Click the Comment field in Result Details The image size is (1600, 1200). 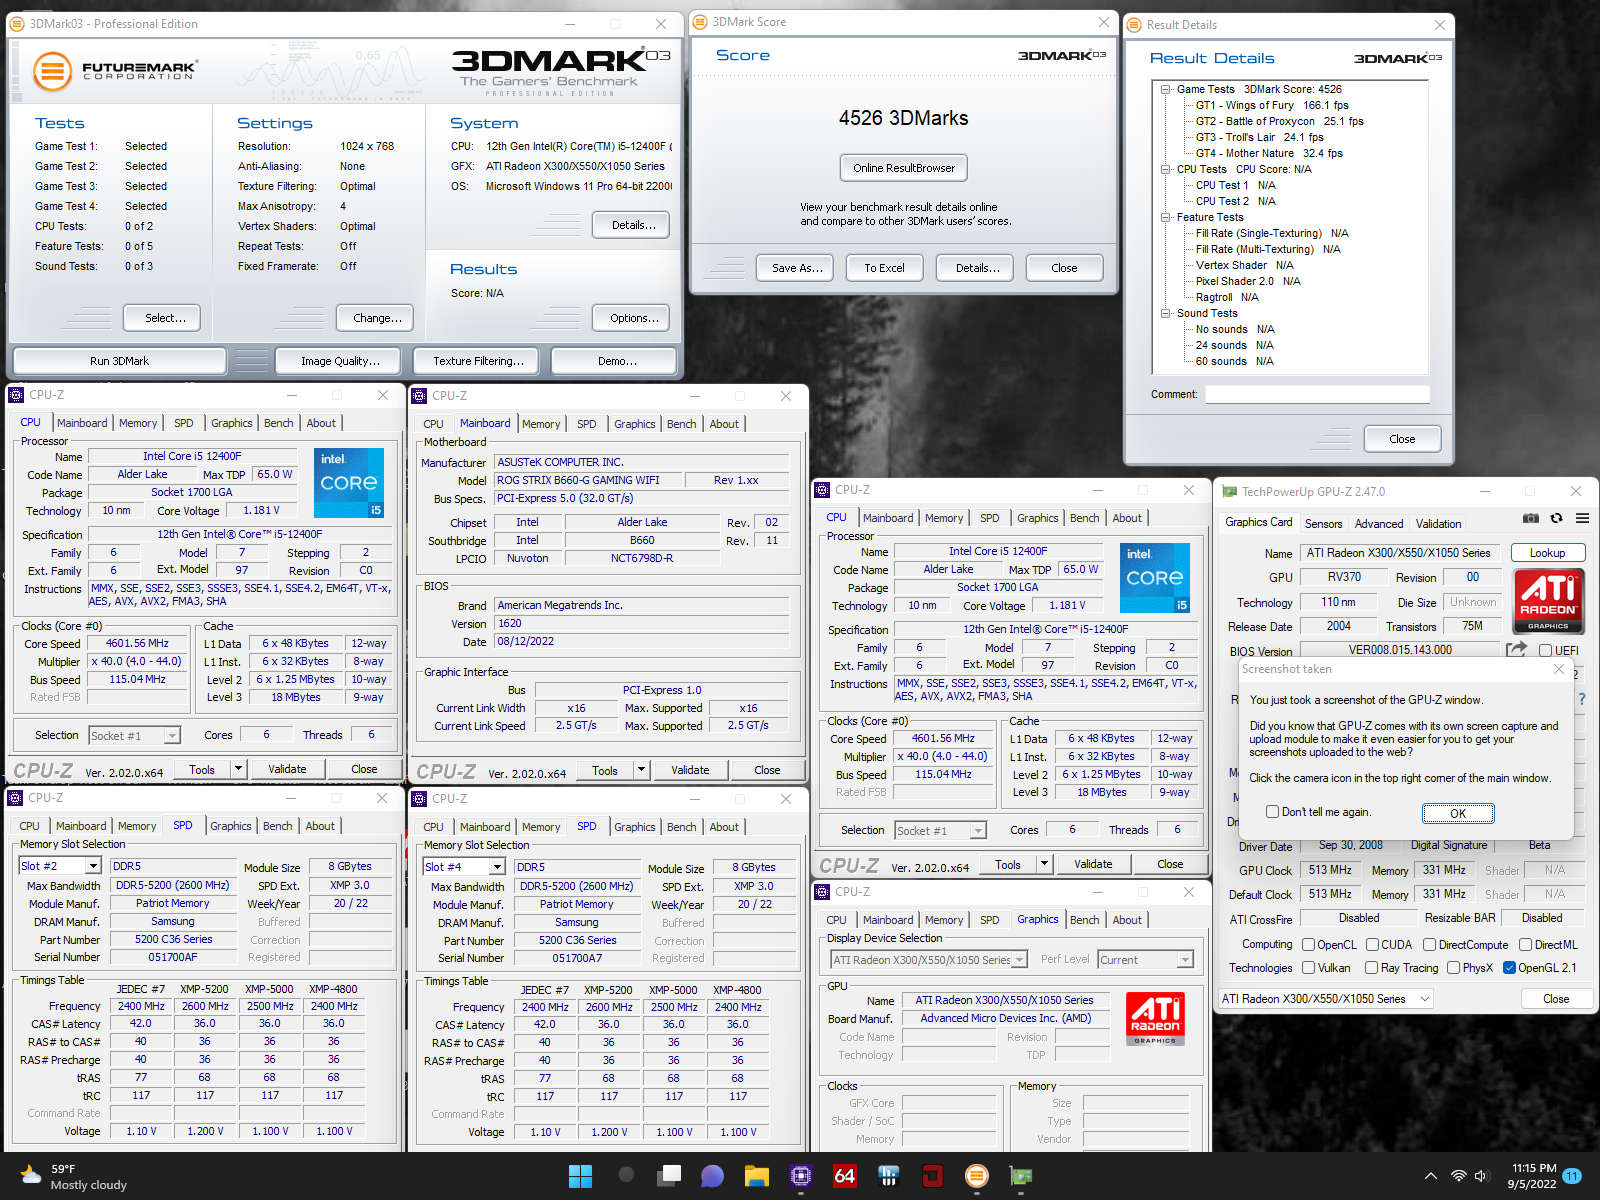[1317, 394]
